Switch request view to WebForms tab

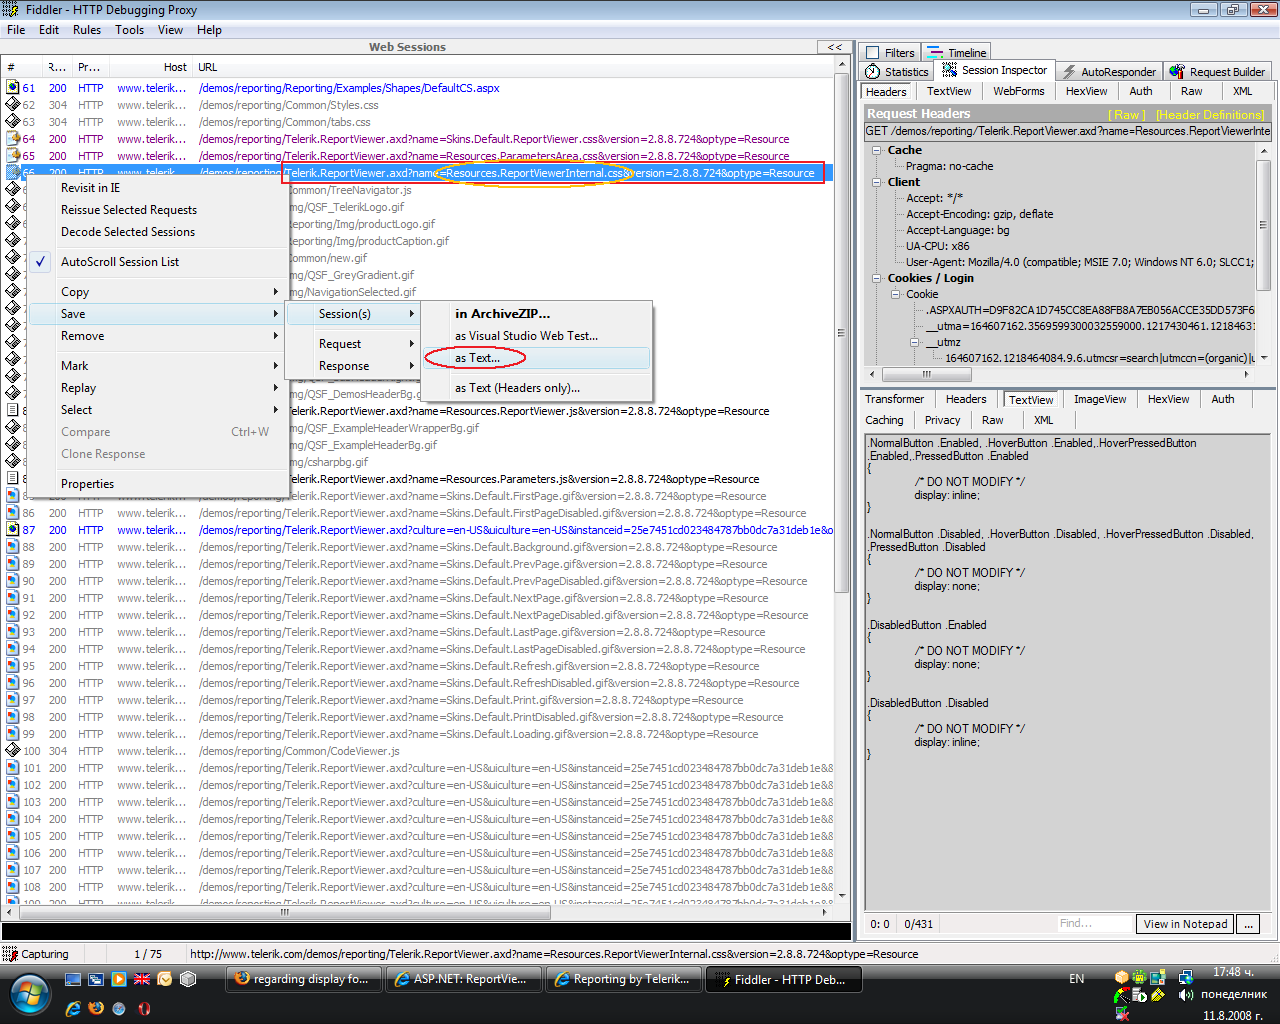tap(1018, 91)
